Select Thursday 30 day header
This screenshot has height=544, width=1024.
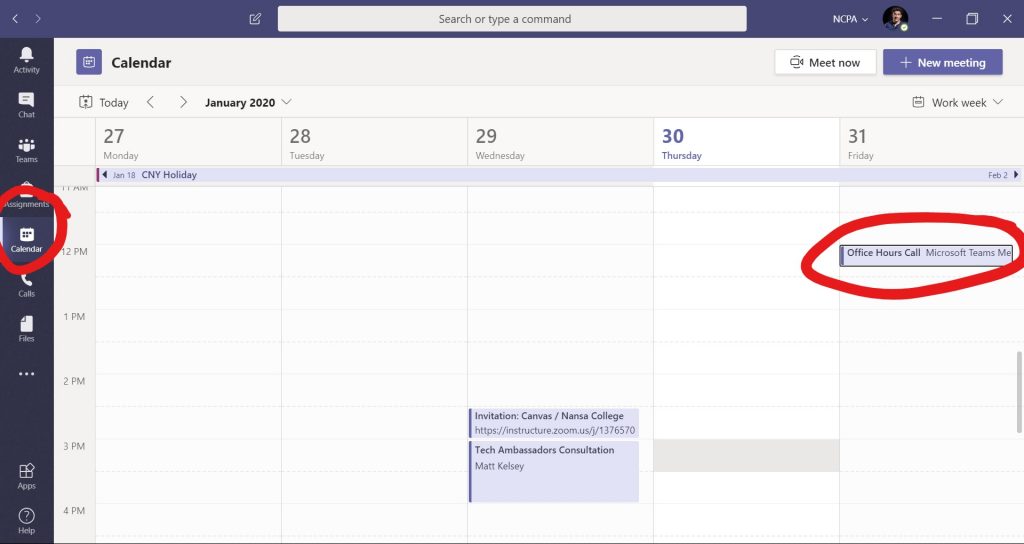point(746,143)
